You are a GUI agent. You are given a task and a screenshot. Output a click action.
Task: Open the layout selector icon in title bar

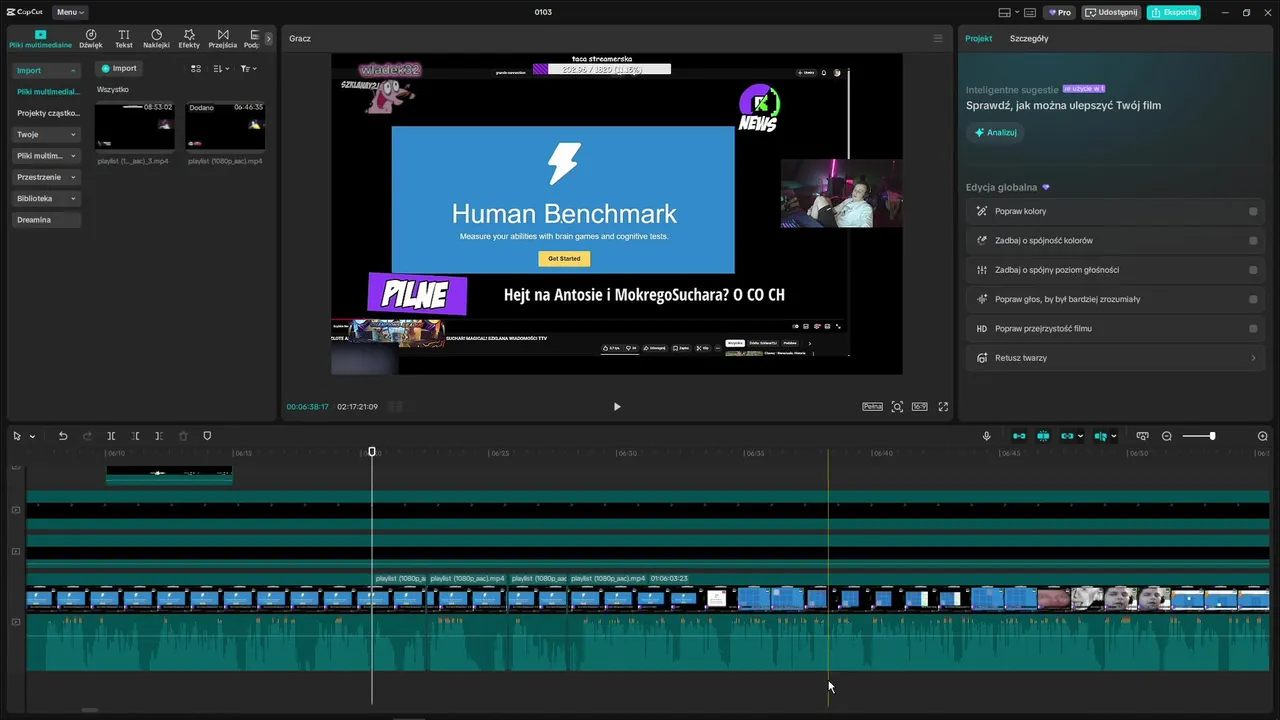[1005, 12]
